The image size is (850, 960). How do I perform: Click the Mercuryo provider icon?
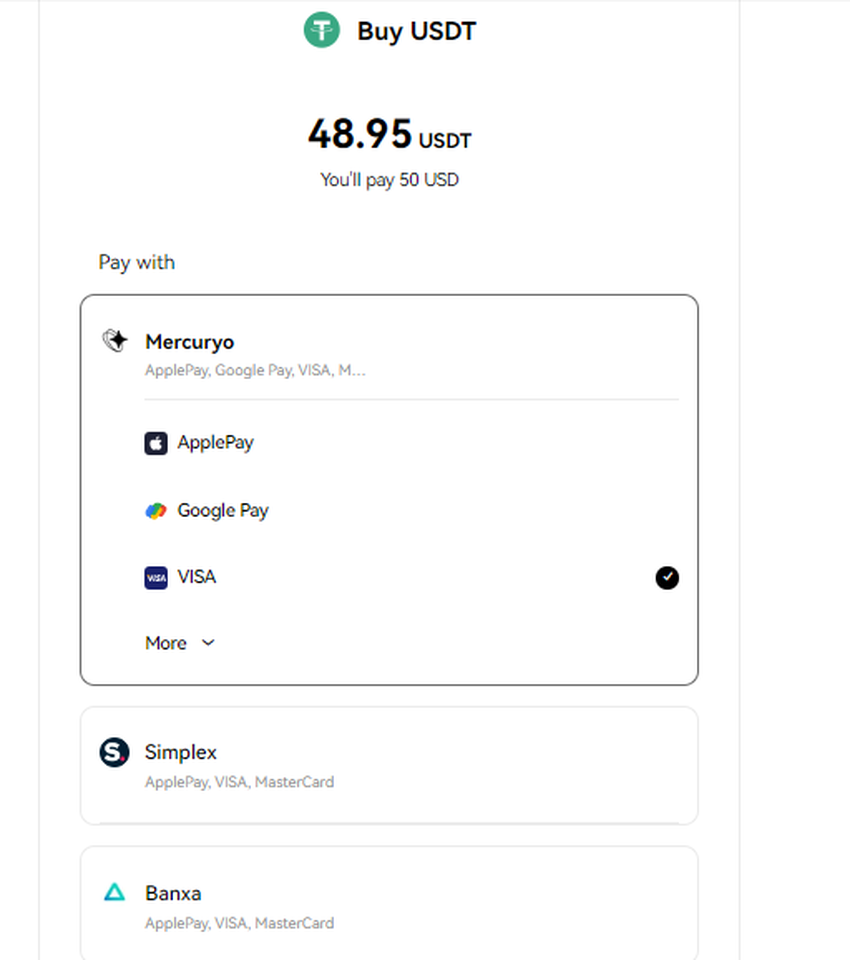(115, 341)
